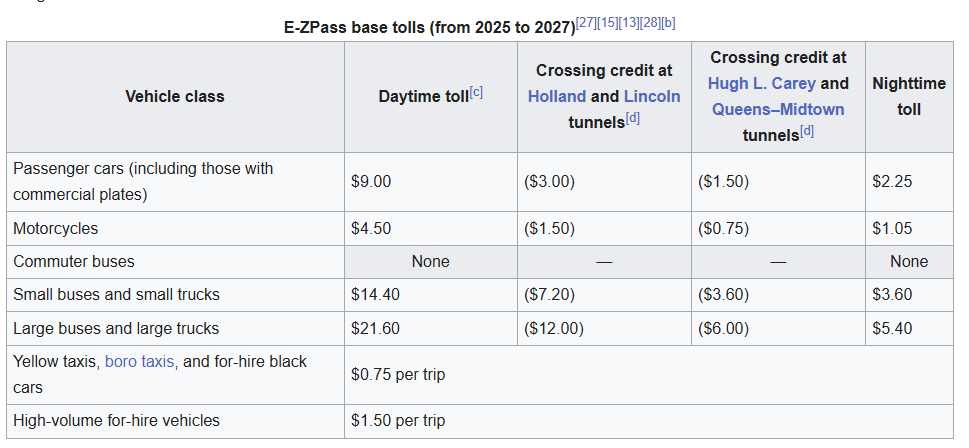Follow the Hugh L. Carey link
Viewport: 969px width, 448px height.
tap(761, 84)
